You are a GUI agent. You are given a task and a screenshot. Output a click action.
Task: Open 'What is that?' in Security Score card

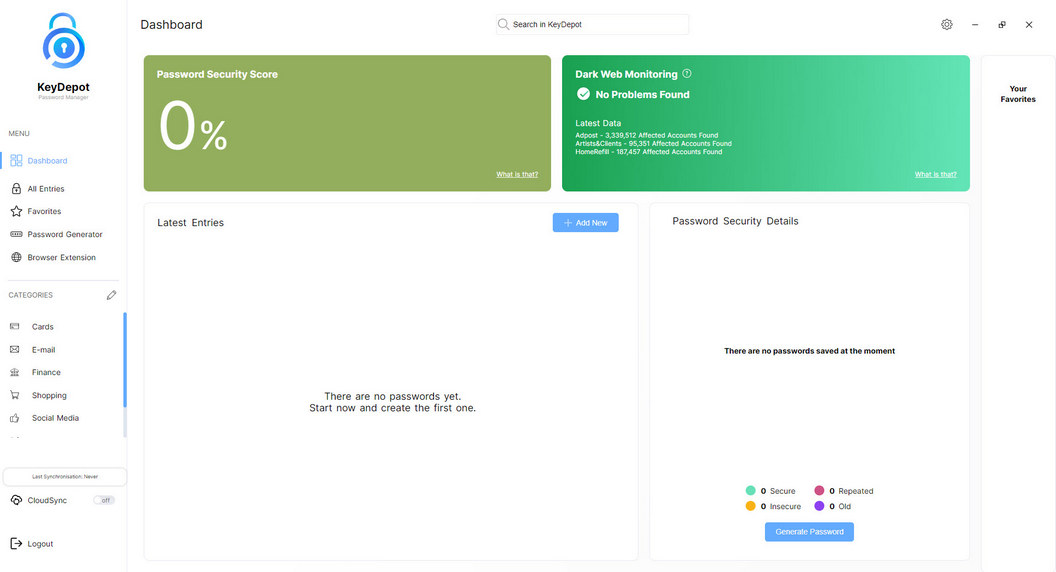[517, 174]
